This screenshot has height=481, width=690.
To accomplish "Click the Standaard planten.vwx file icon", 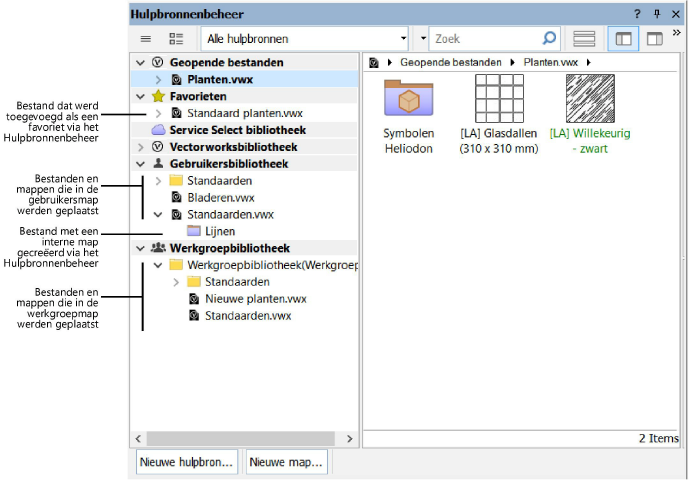I will [x=176, y=114].
